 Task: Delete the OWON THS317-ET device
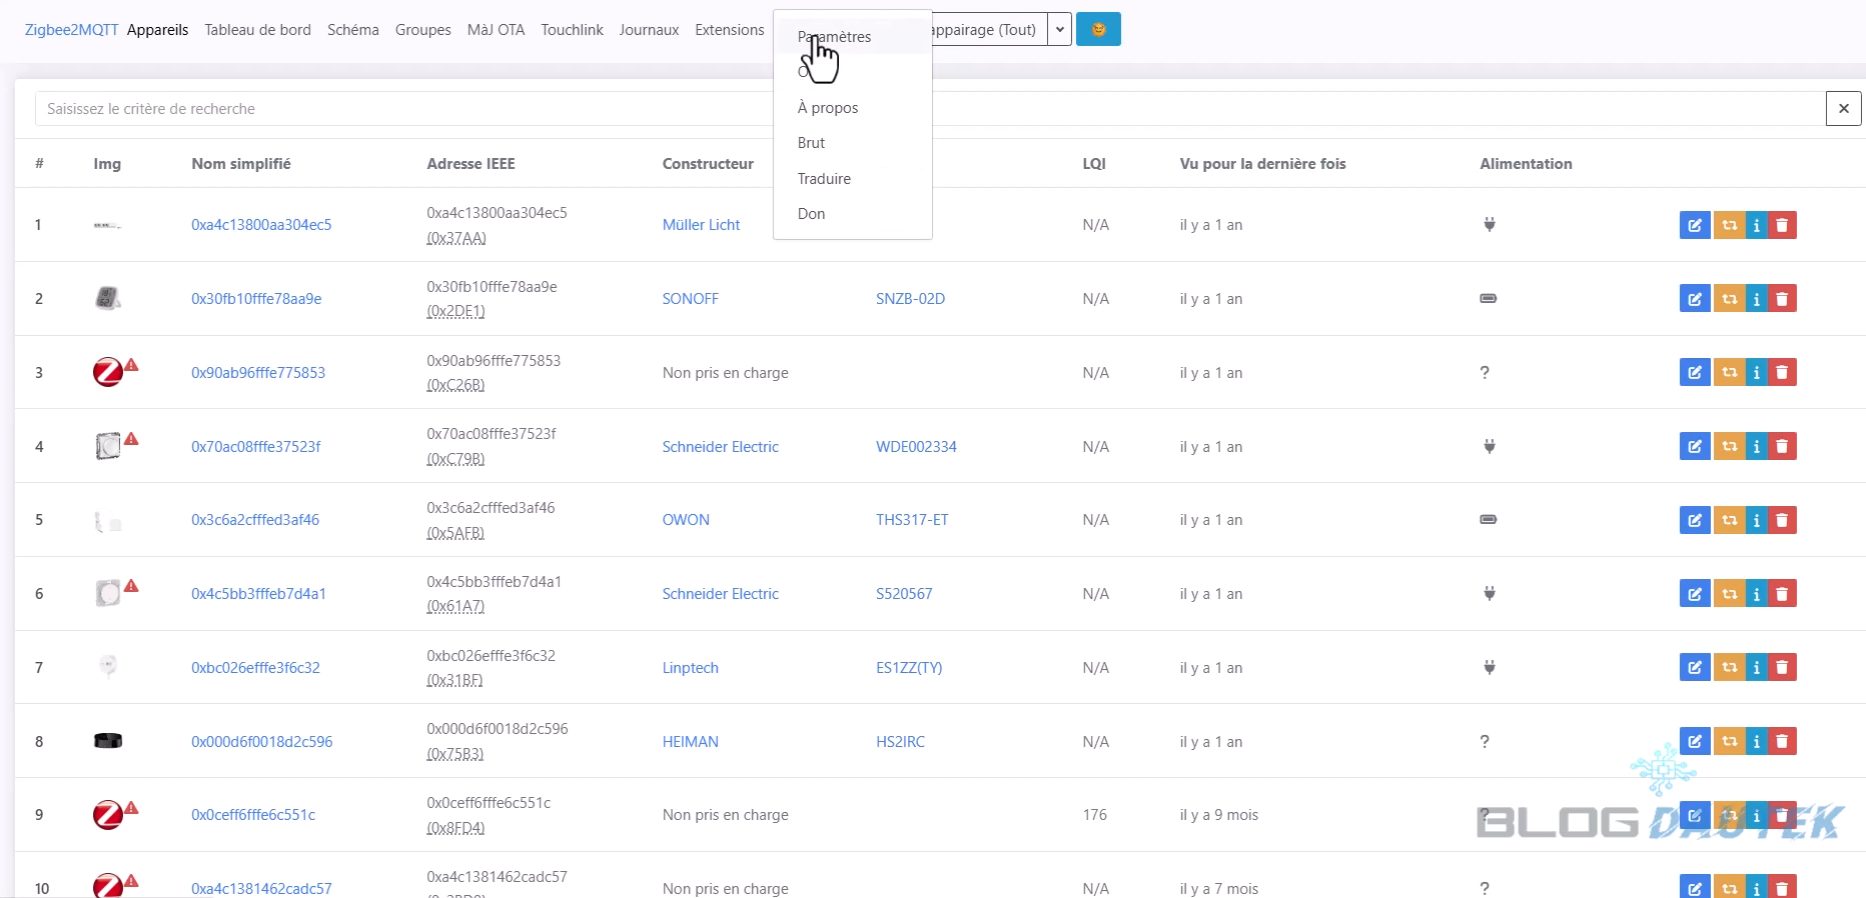click(1782, 520)
